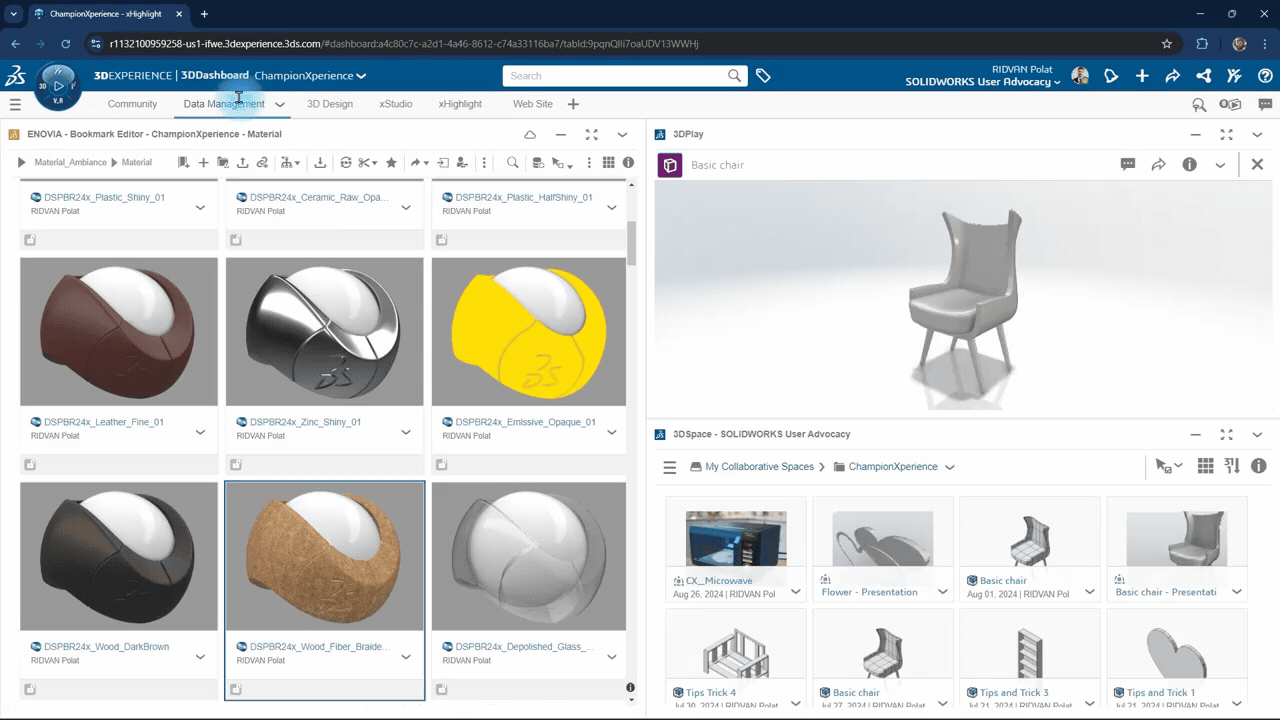Click the plus Add icon in top bar
This screenshot has height=720, width=1280.
[1142, 76]
